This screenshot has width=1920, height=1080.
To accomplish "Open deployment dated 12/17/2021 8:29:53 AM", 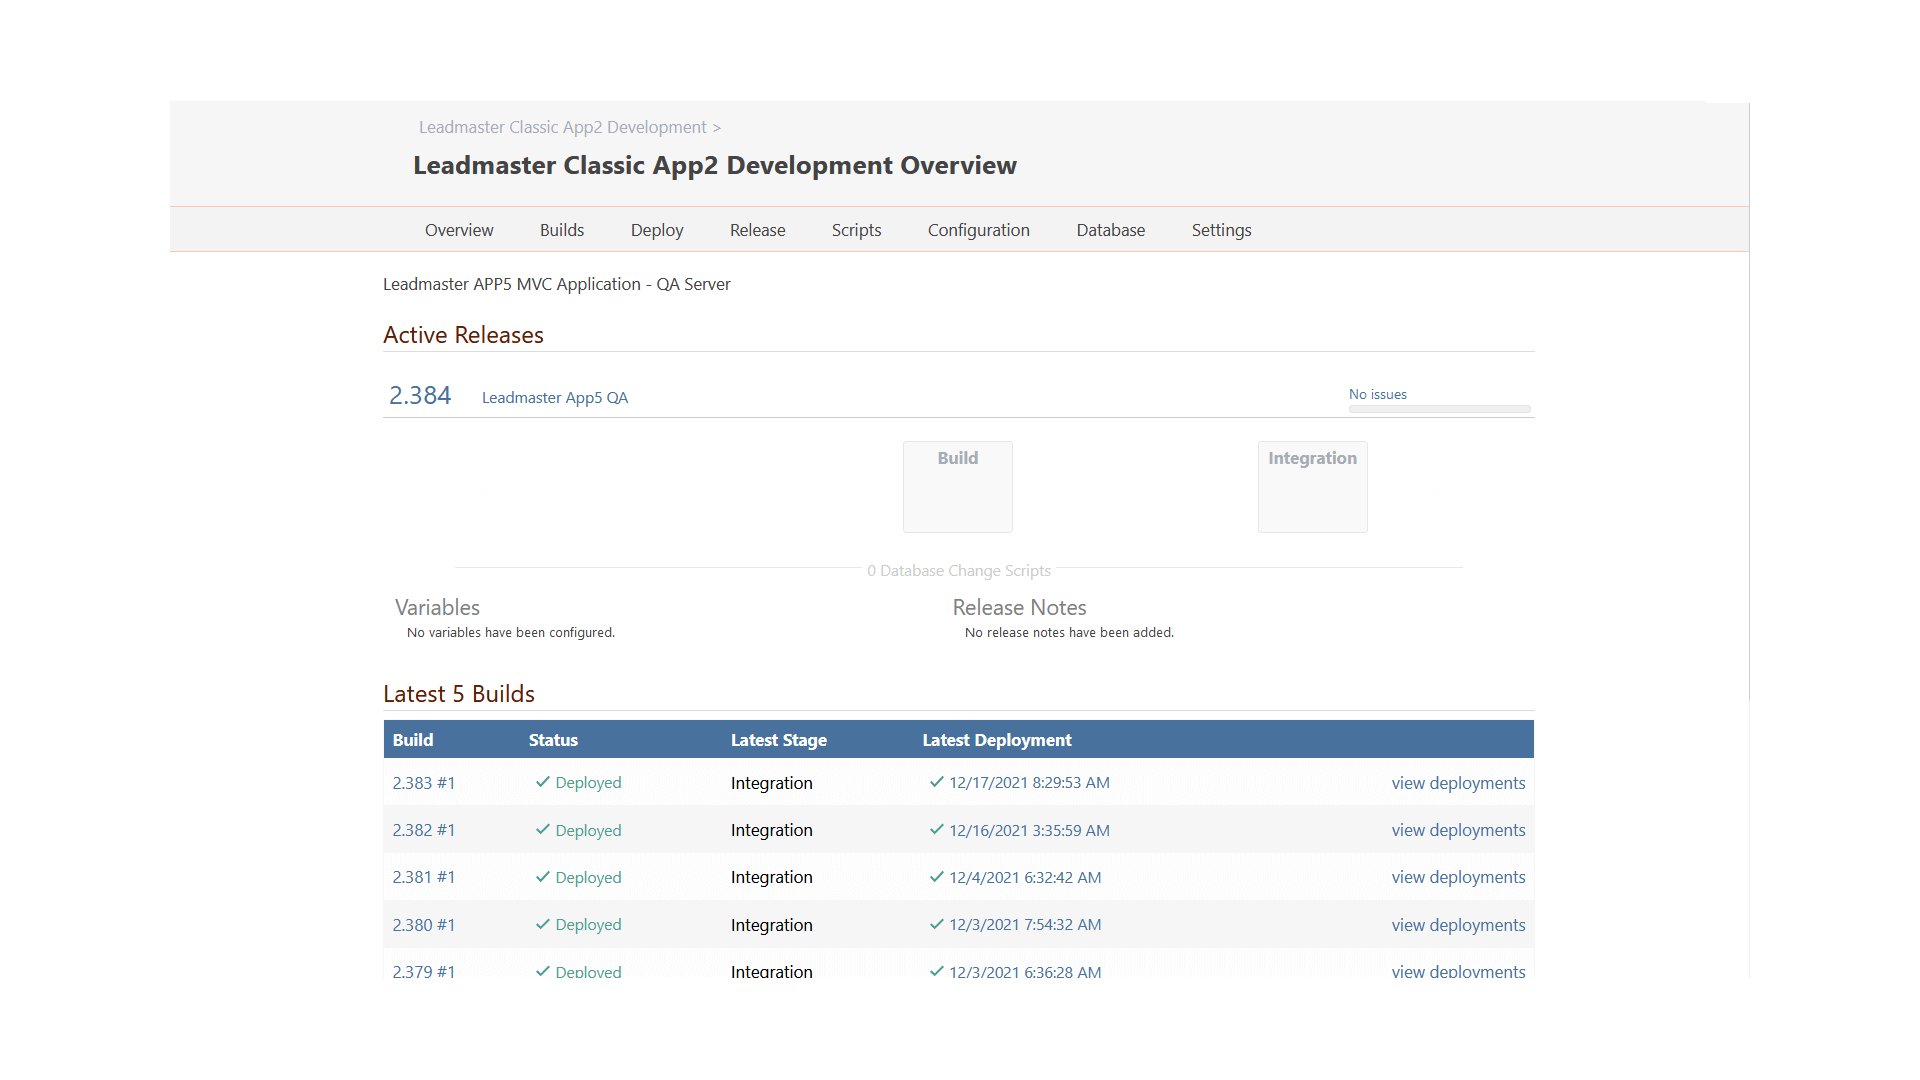I will pyautogui.click(x=1029, y=783).
